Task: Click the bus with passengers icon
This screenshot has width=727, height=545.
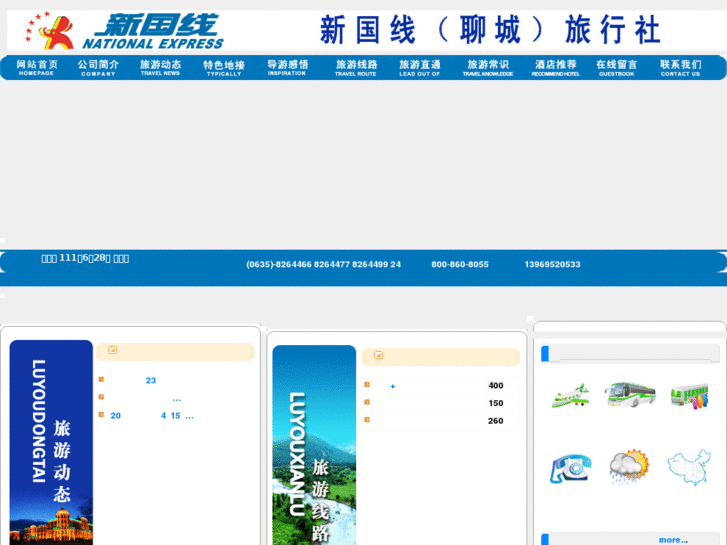Action: pos(689,396)
